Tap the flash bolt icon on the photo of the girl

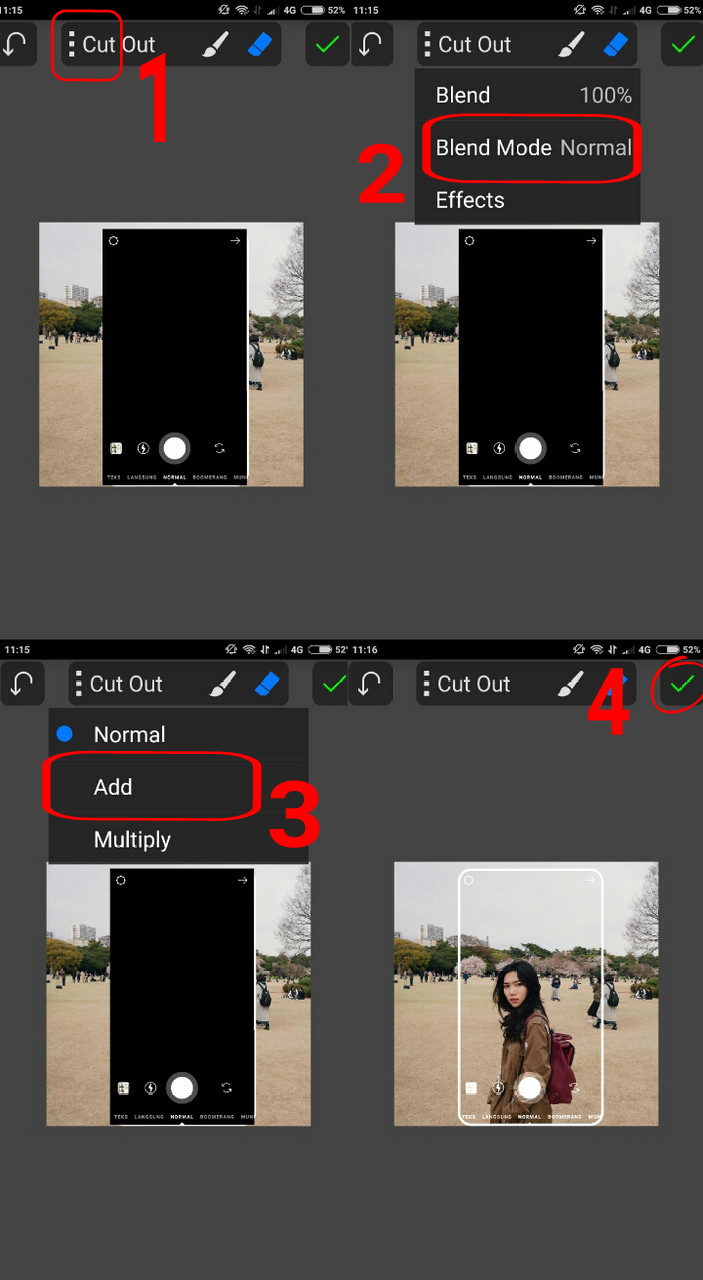coord(499,1087)
